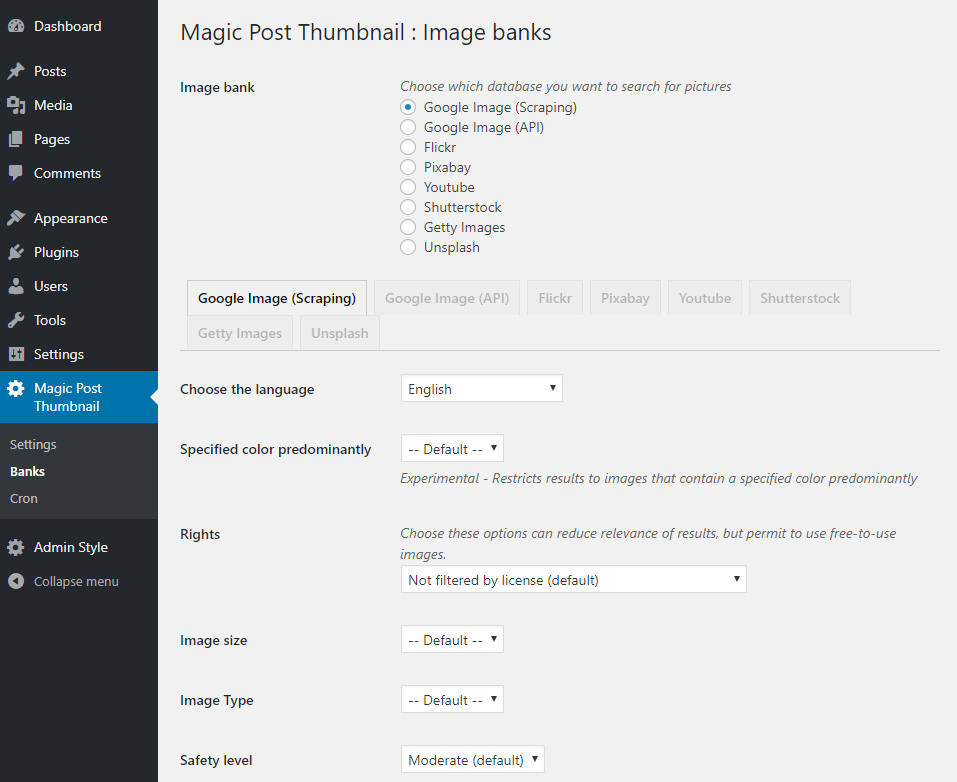Click the Plugins plug icon
The image size is (957, 782).
[16, 252]
